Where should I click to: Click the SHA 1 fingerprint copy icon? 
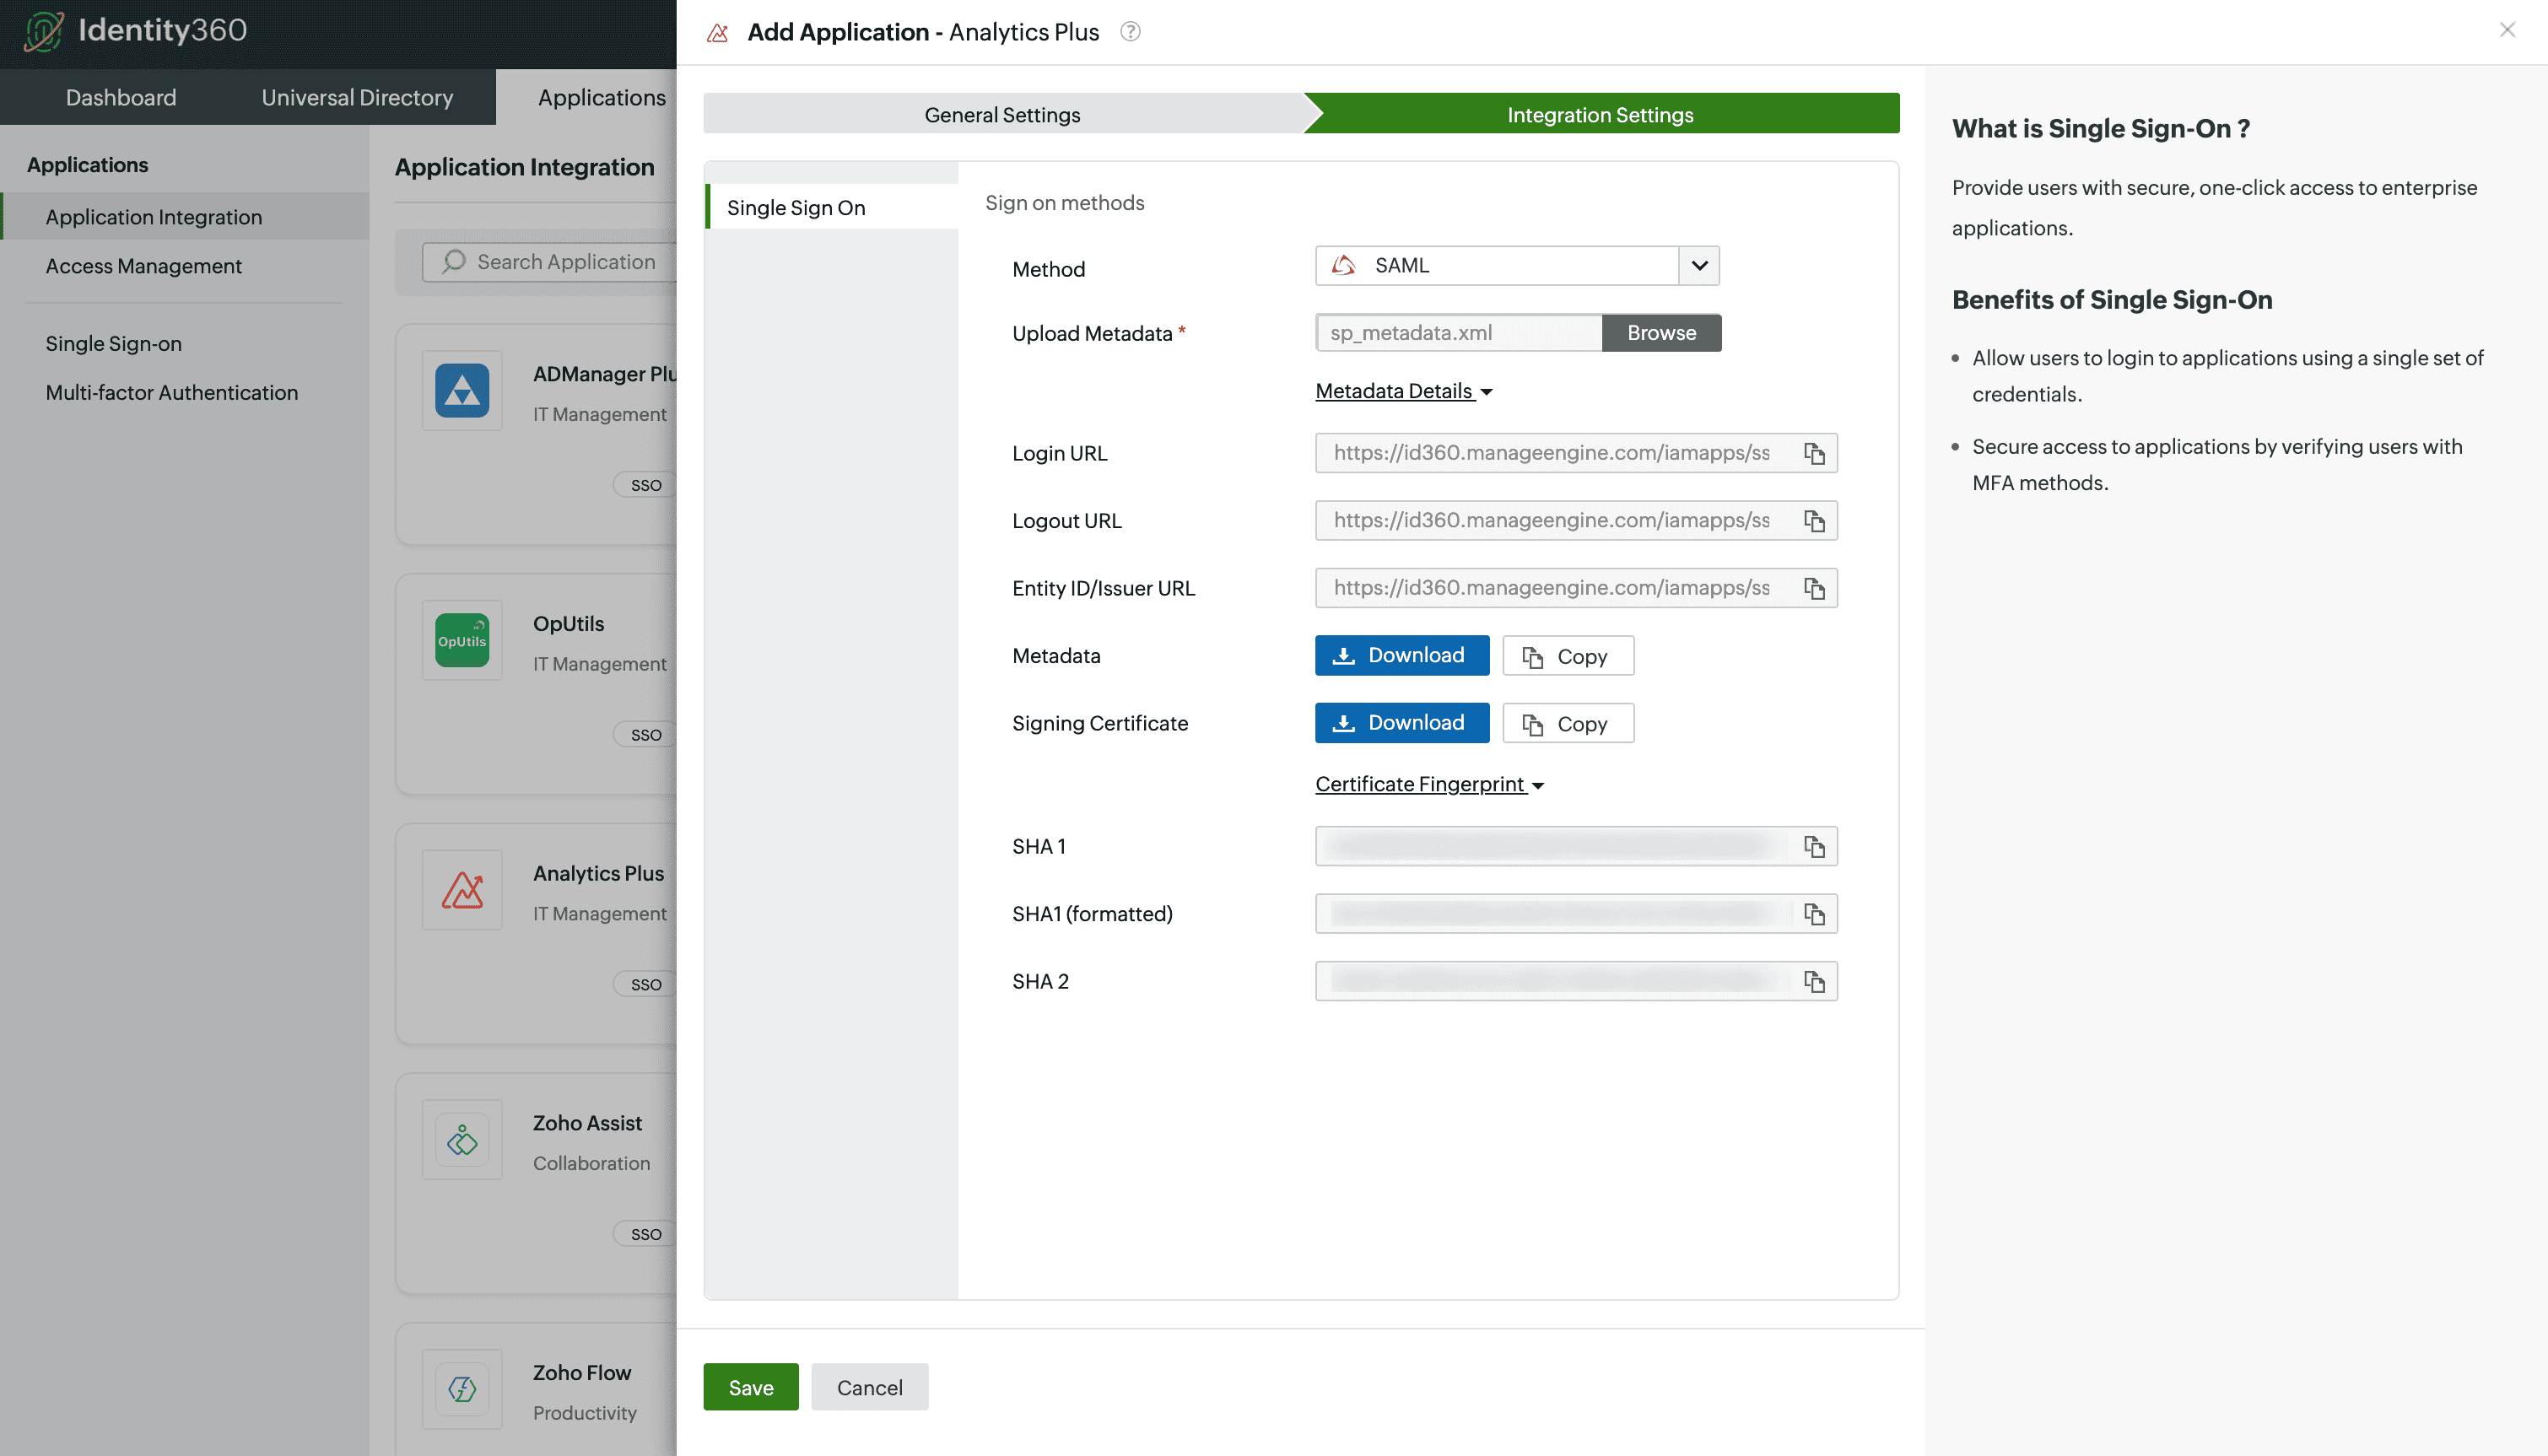point(1815,847)
